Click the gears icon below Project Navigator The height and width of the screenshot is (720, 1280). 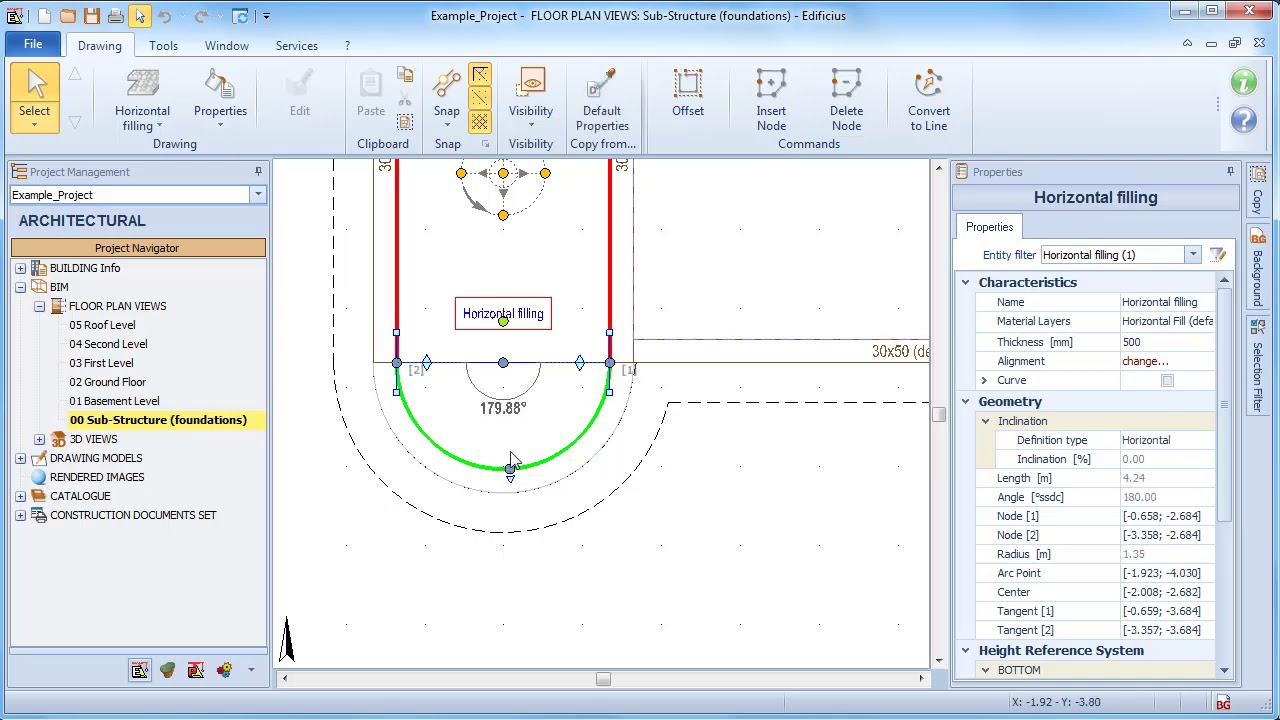(223, 670)
